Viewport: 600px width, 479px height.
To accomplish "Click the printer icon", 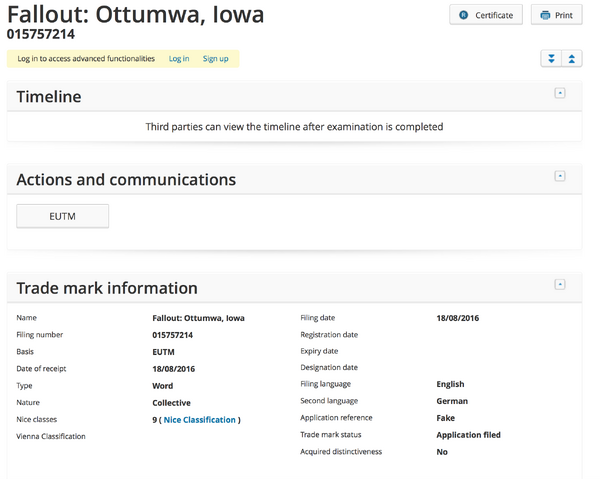I will point(545,15).
